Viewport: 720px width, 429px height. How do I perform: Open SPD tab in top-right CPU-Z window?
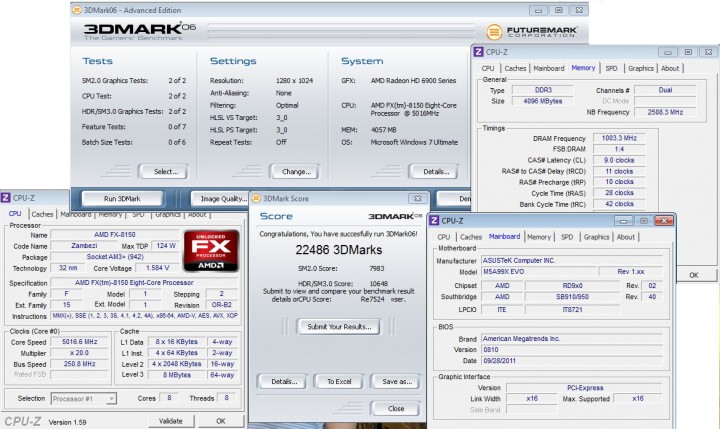click(611, 68)
